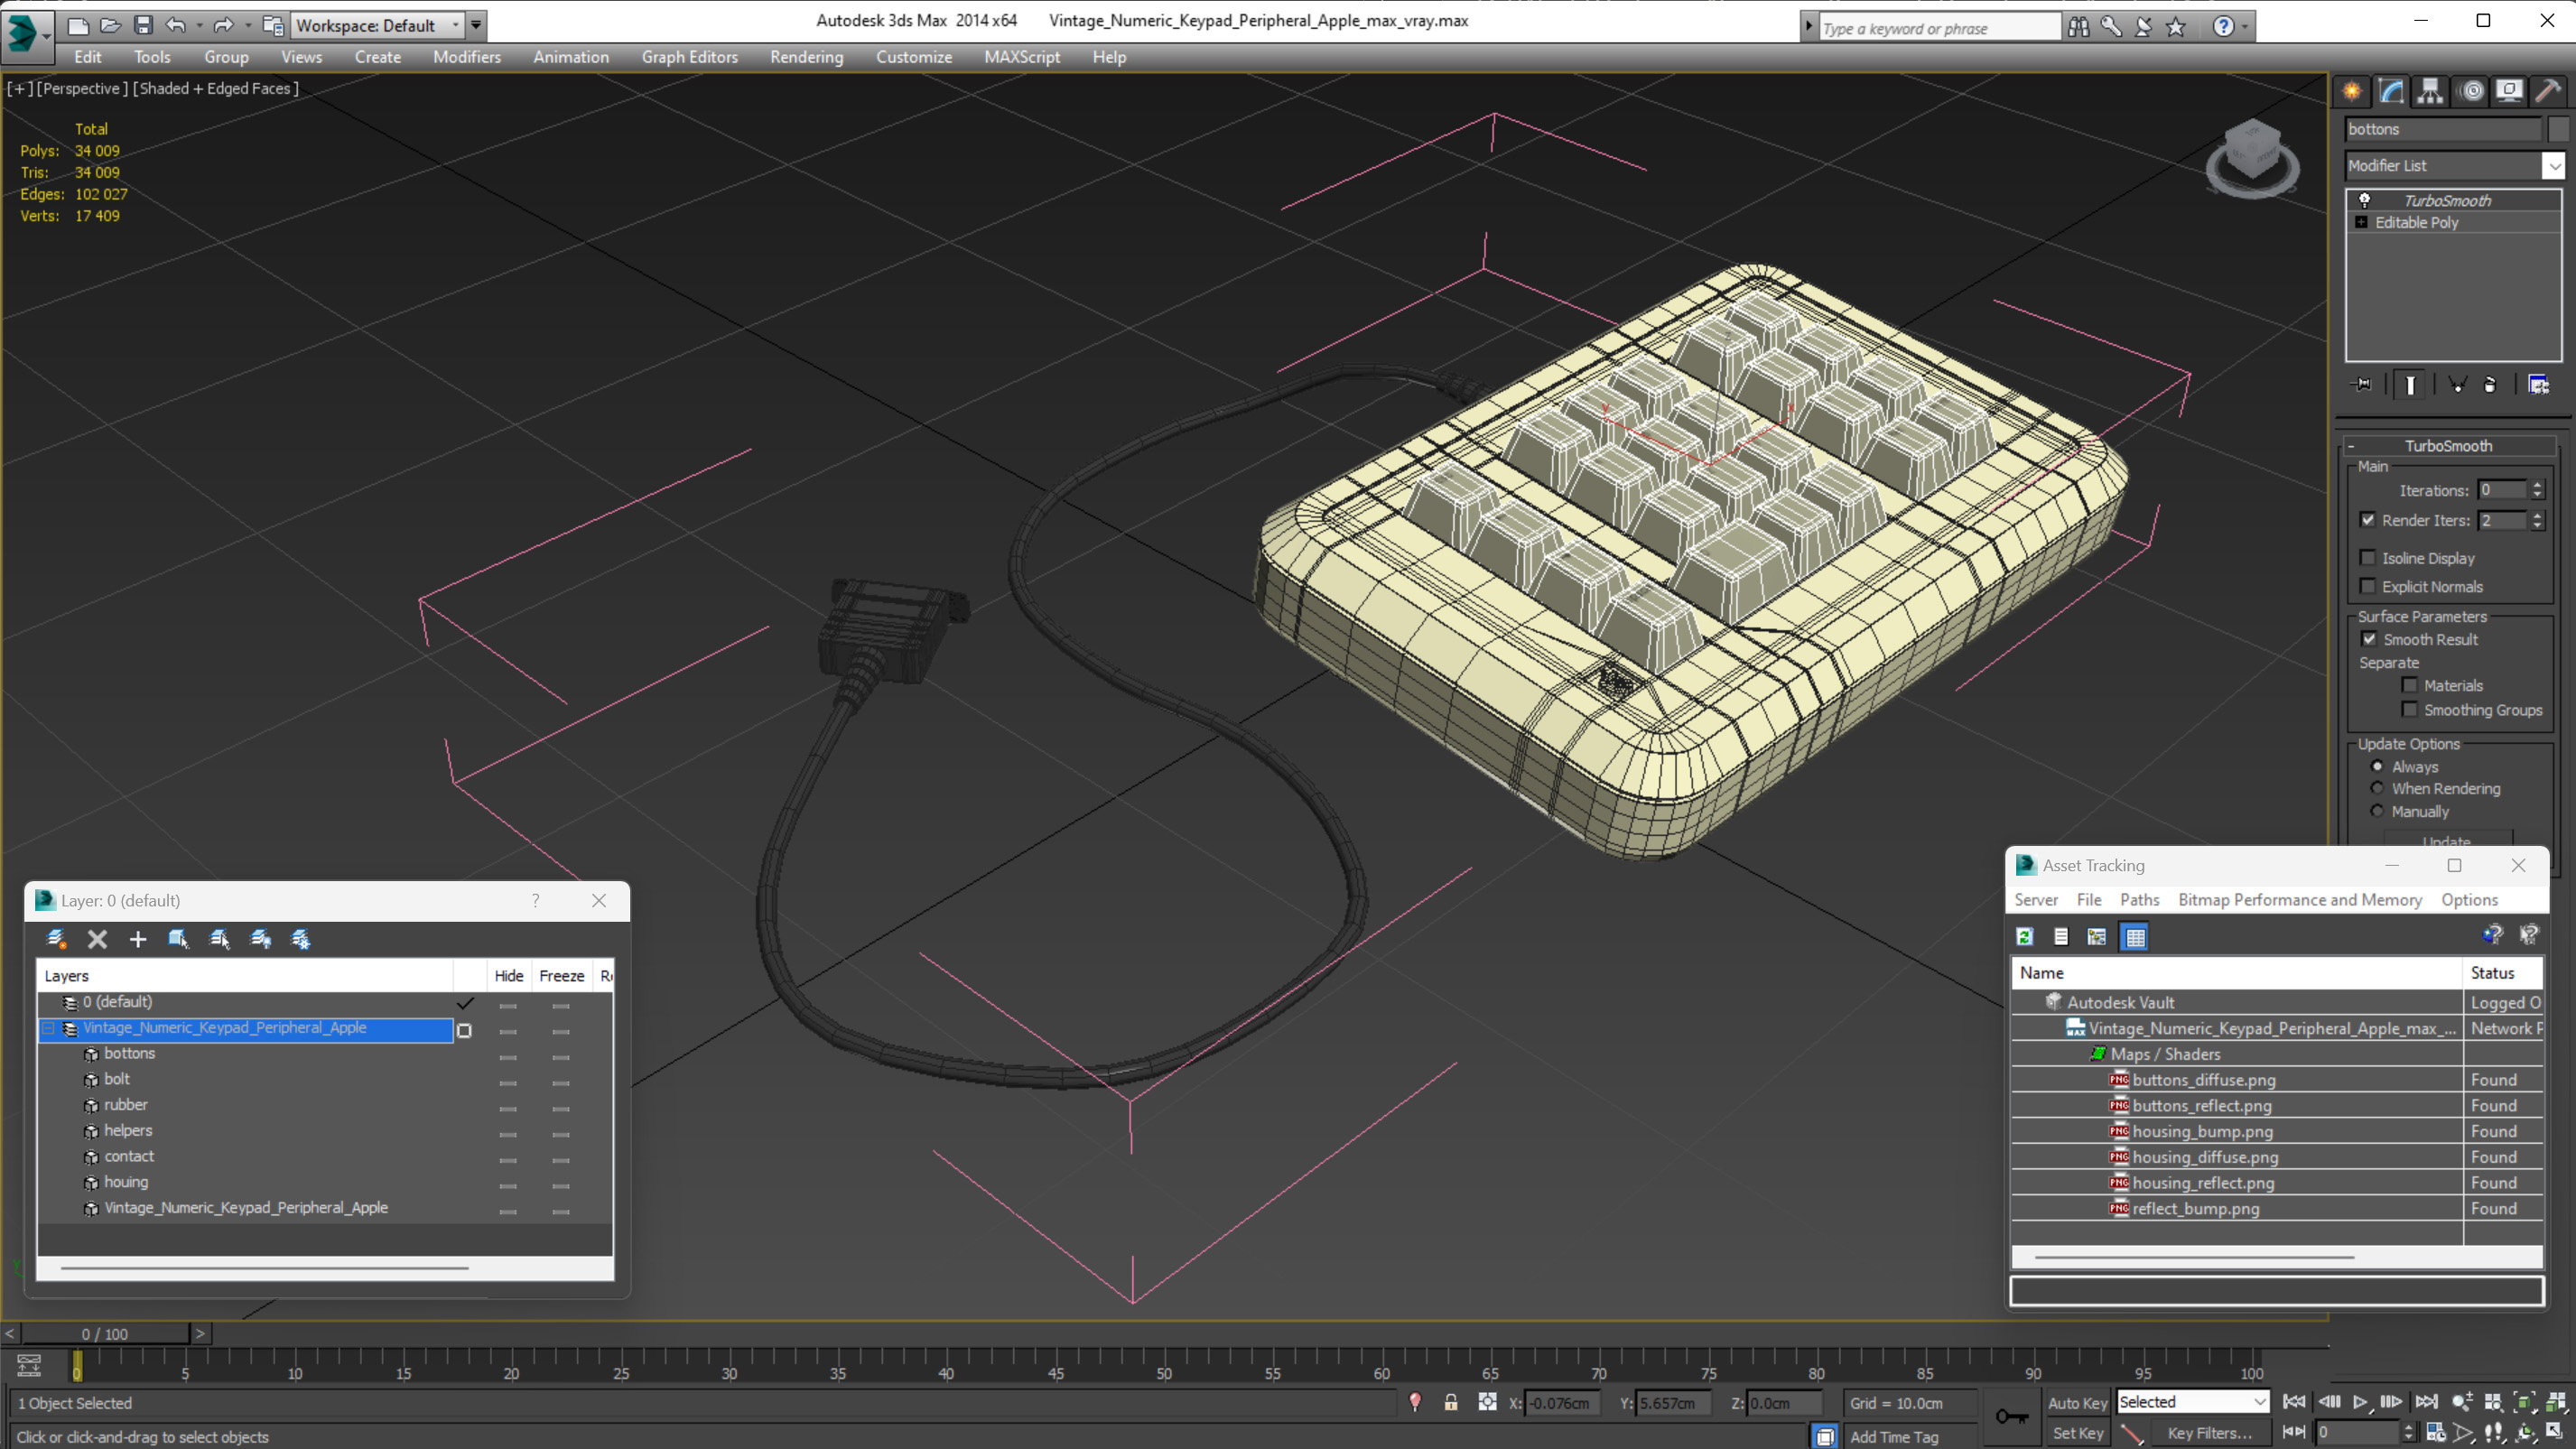Click the Selection Lock toggle padlock icon

tap(1450, 1402)
